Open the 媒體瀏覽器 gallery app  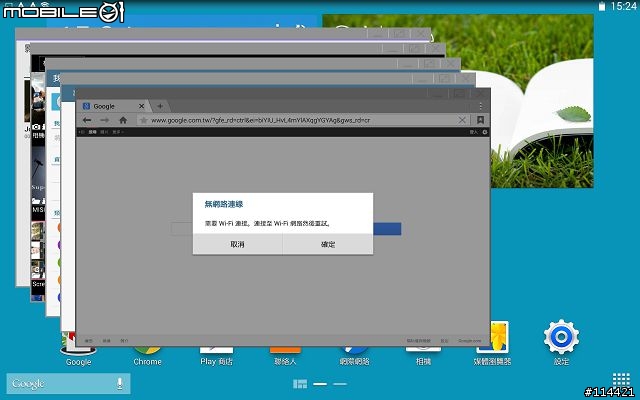pos(493,343)
